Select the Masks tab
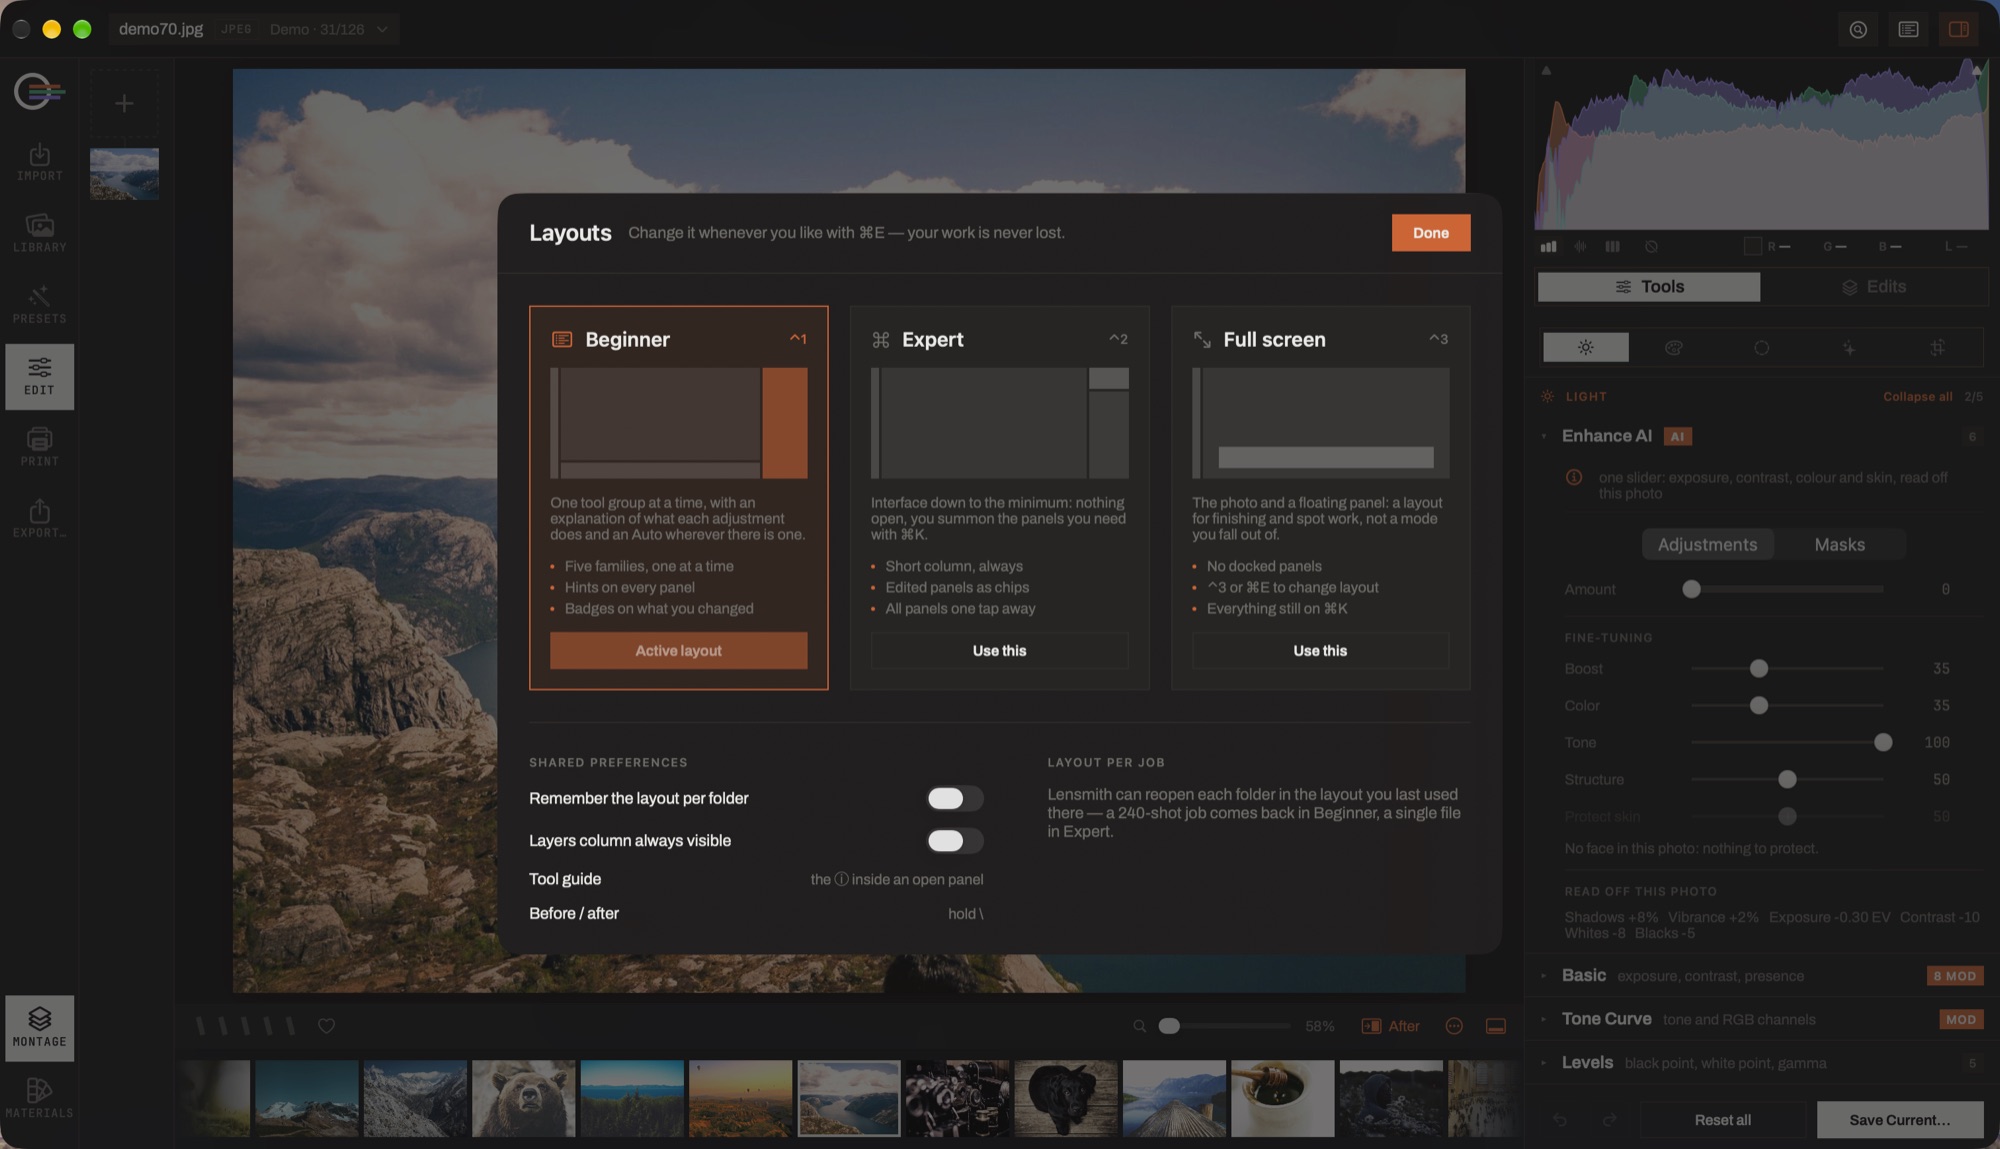 click(1839, 544)
